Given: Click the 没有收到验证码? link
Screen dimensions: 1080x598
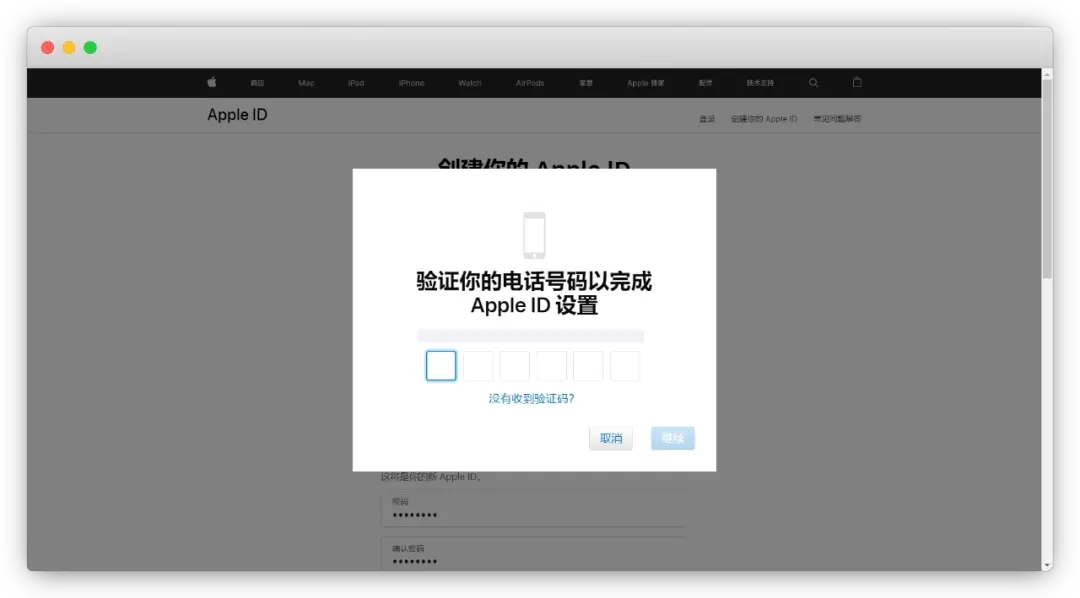Looking at the screenshot, I should tap(531, 398).
